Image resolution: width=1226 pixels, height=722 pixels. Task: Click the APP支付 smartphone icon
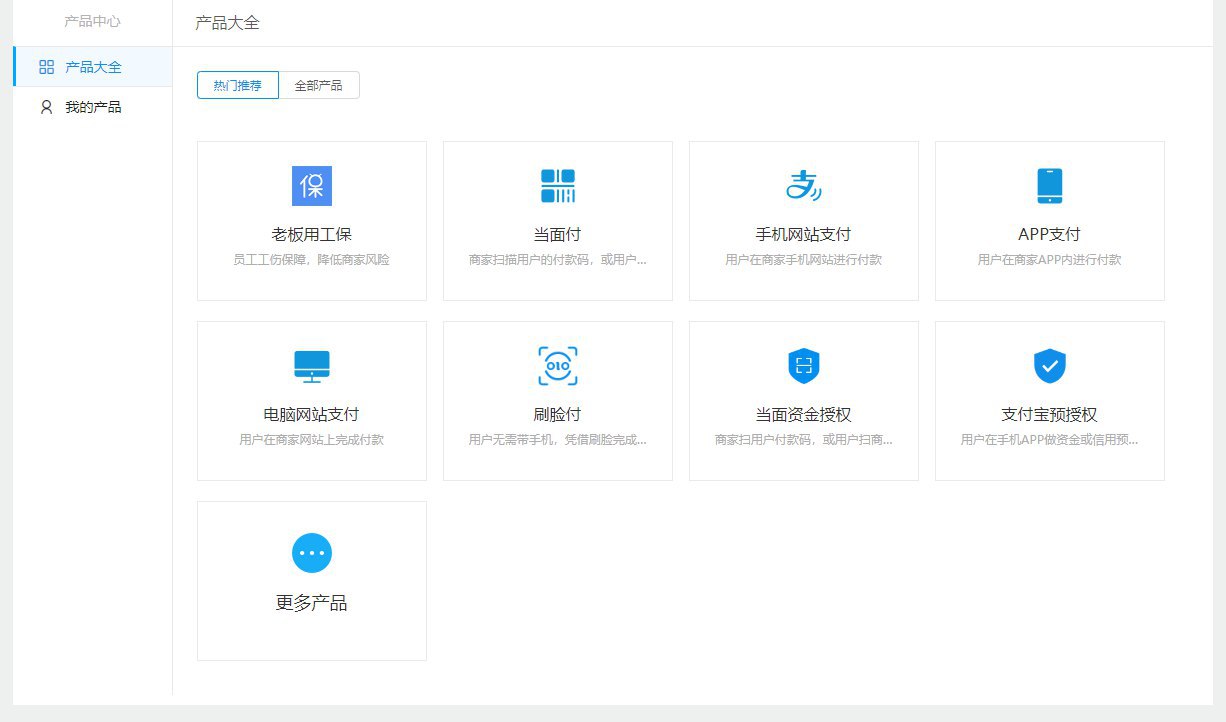[1049, 186]
